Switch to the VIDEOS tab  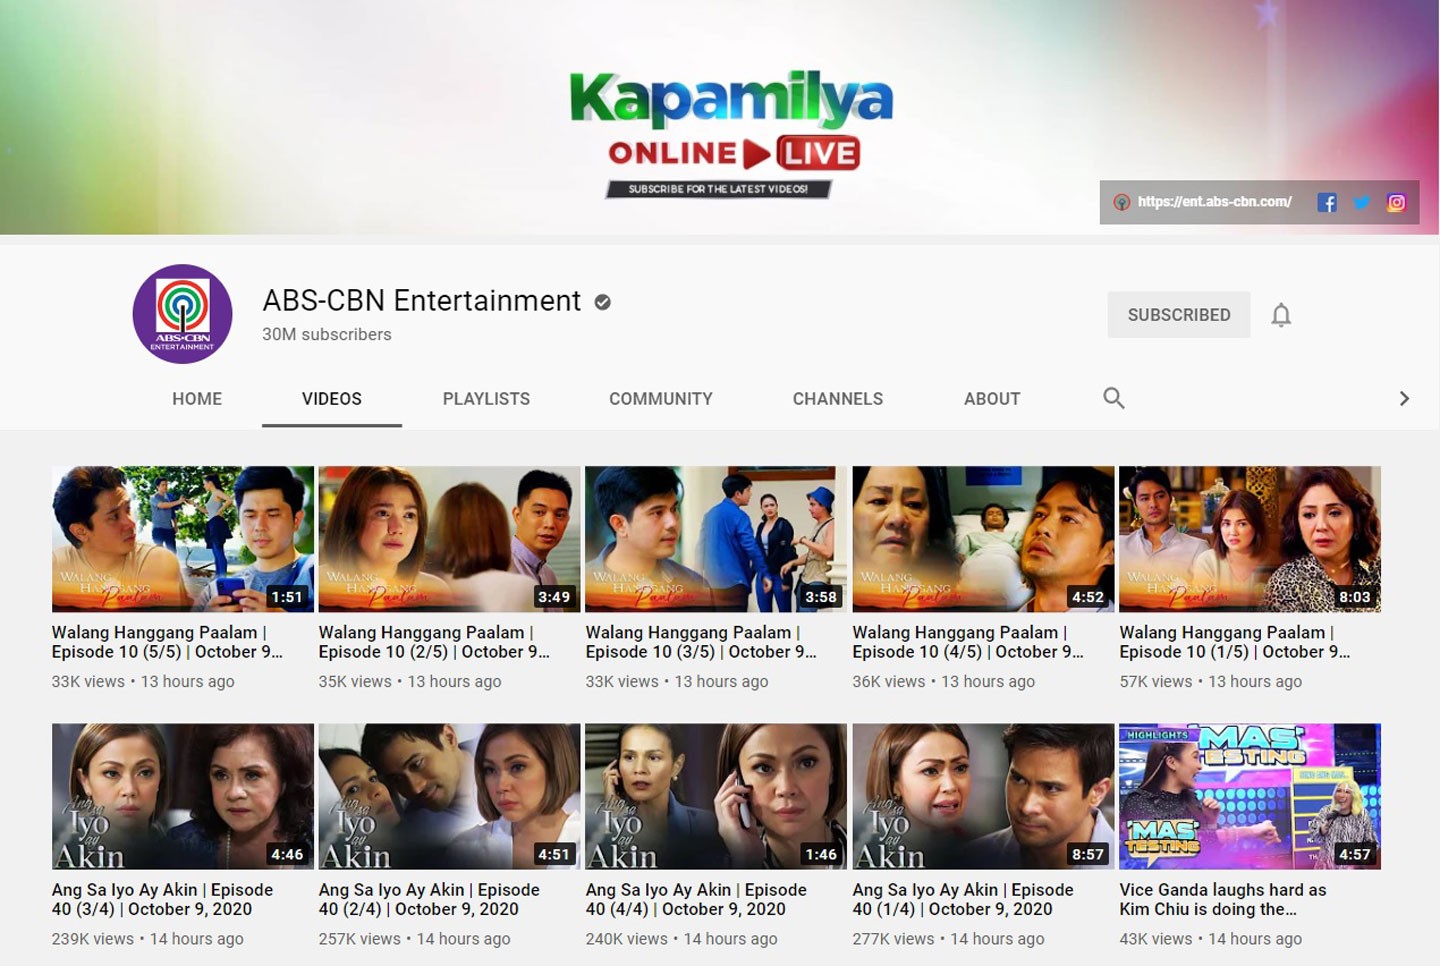[x=331, y=398]
